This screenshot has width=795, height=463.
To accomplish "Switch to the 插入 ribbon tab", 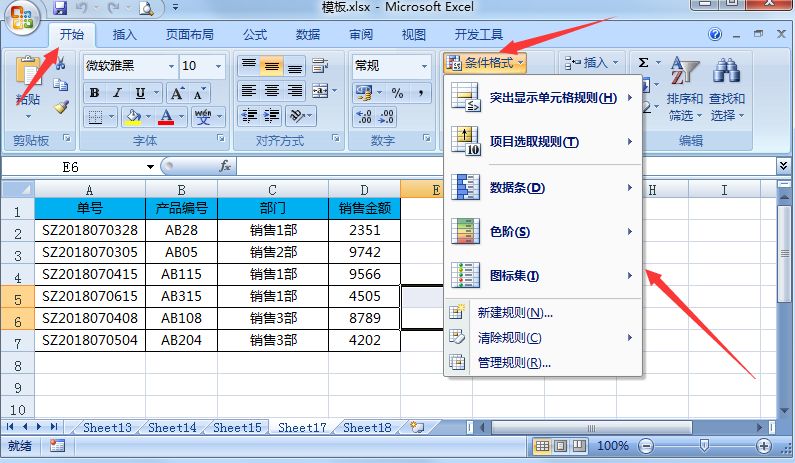I will click(124, 34).
